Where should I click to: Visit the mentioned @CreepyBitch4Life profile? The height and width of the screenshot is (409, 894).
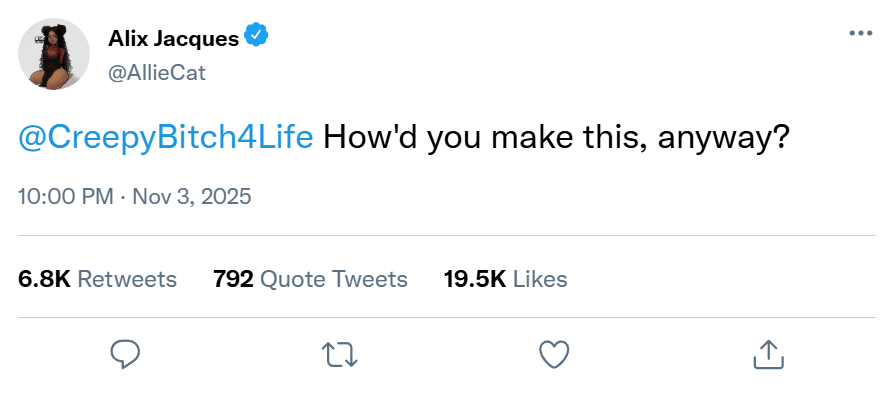click(x=166, y=138)
